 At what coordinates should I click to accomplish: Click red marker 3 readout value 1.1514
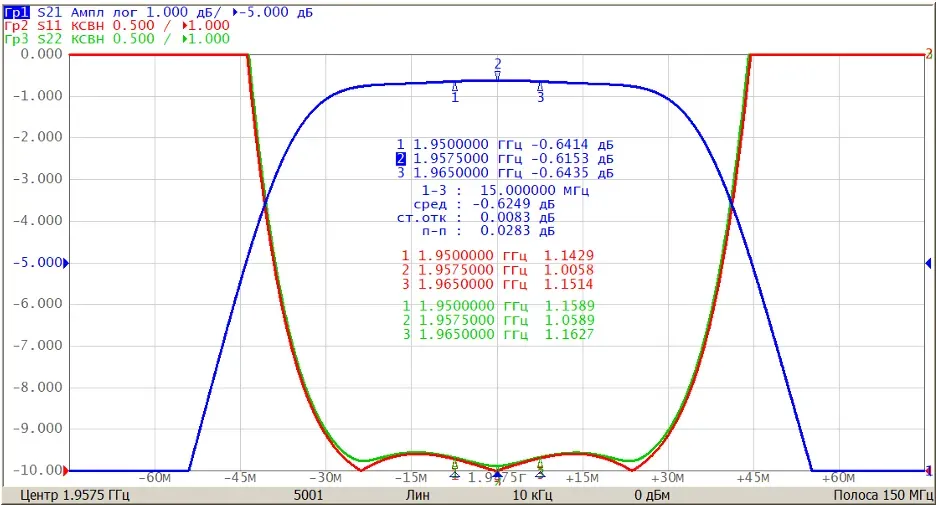point(568,284)
